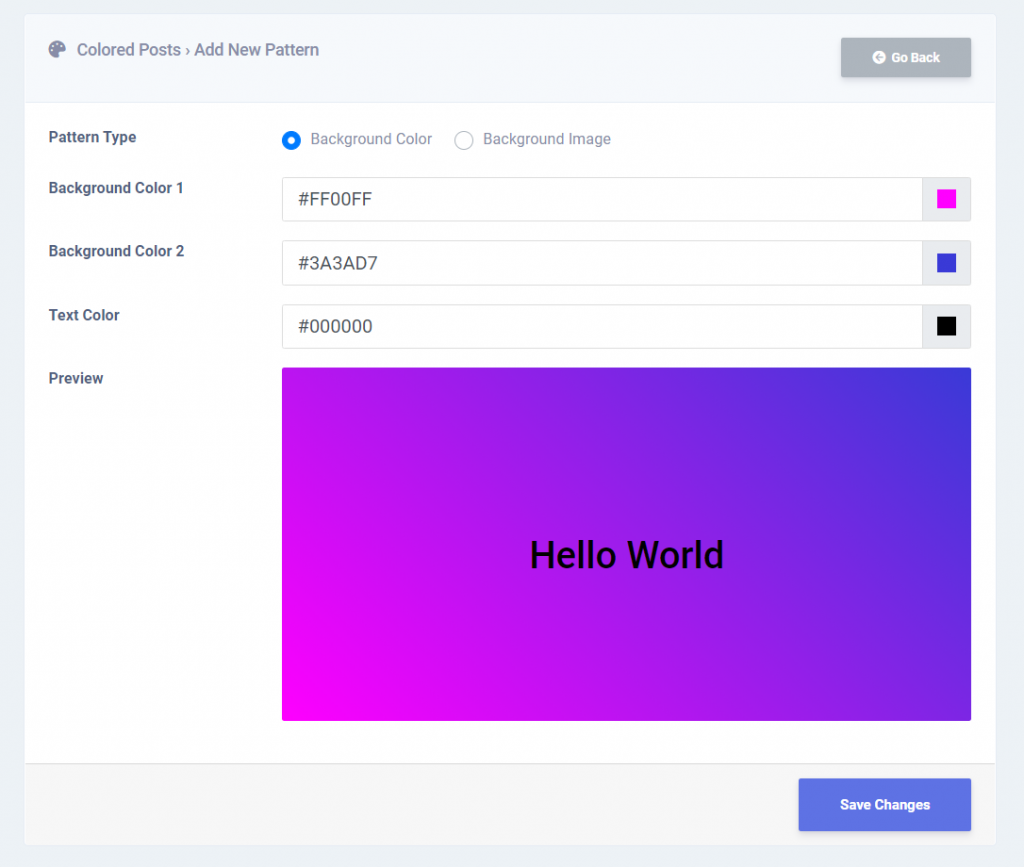1024x867 pixels.
Task: Open the black Text Color swatch
Action: (x=946, y=326)
